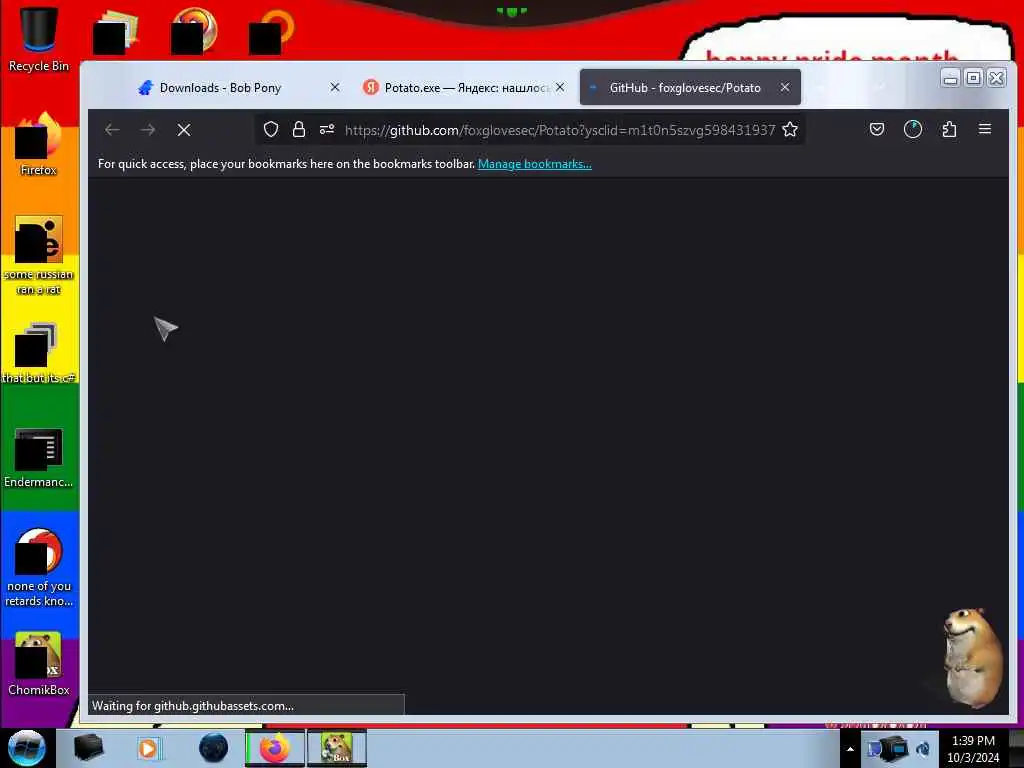Select the Endermanc... desktop icon
Screen dimensions: 1024x768
(x=38, y=457)
